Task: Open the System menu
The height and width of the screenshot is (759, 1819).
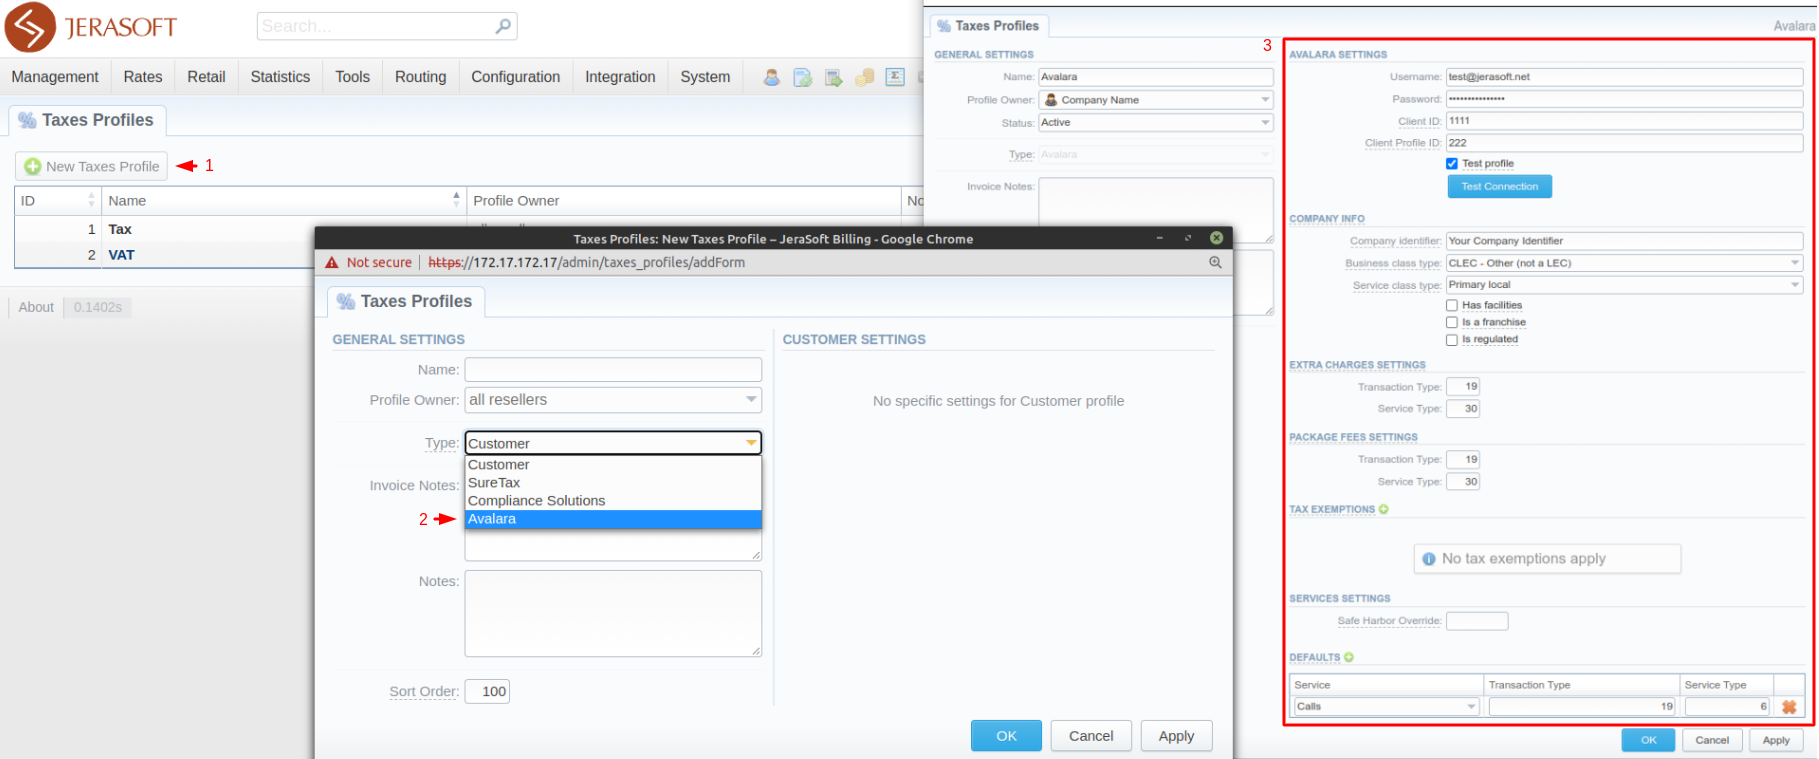Action: (705, 77)
